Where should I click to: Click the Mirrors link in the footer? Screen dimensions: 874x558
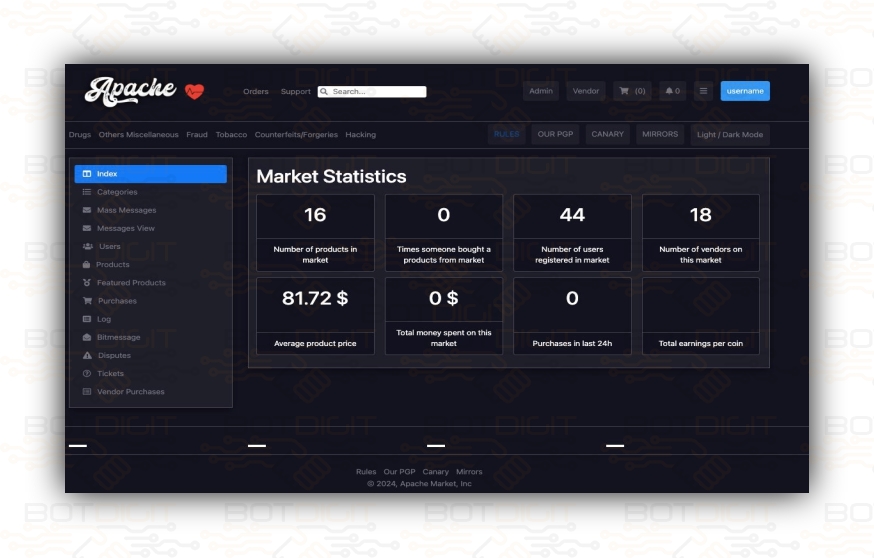469,472
